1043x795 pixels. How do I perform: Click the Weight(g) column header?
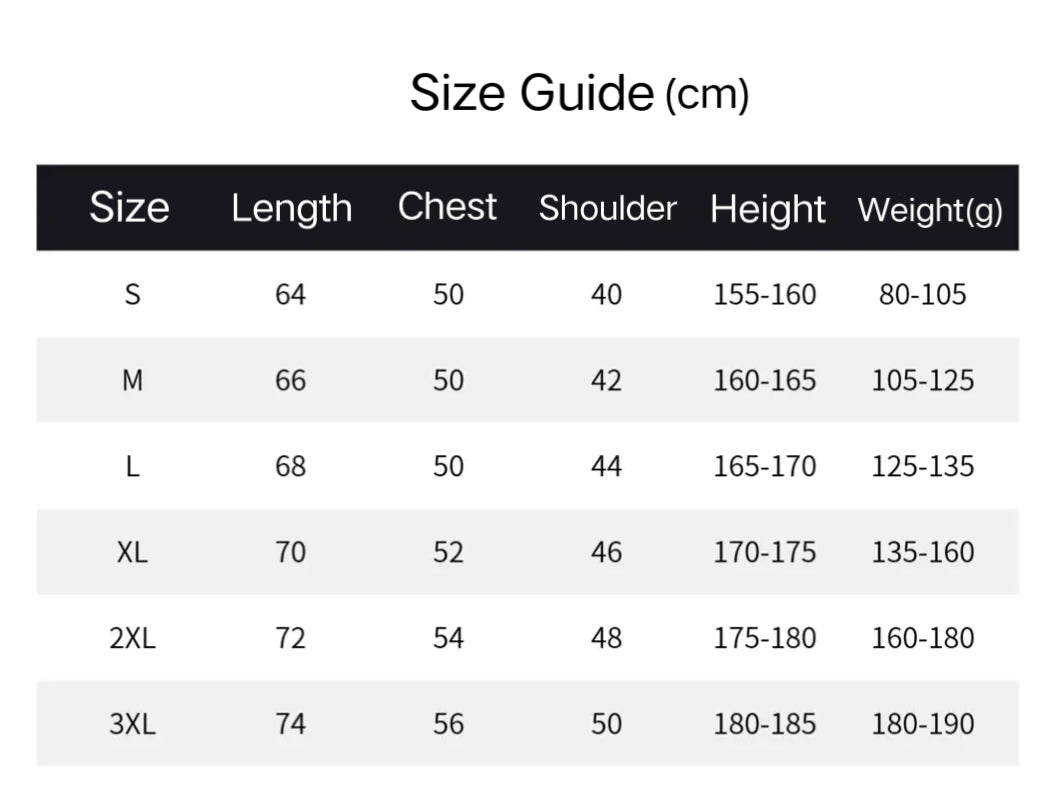(x=929, y=210)
